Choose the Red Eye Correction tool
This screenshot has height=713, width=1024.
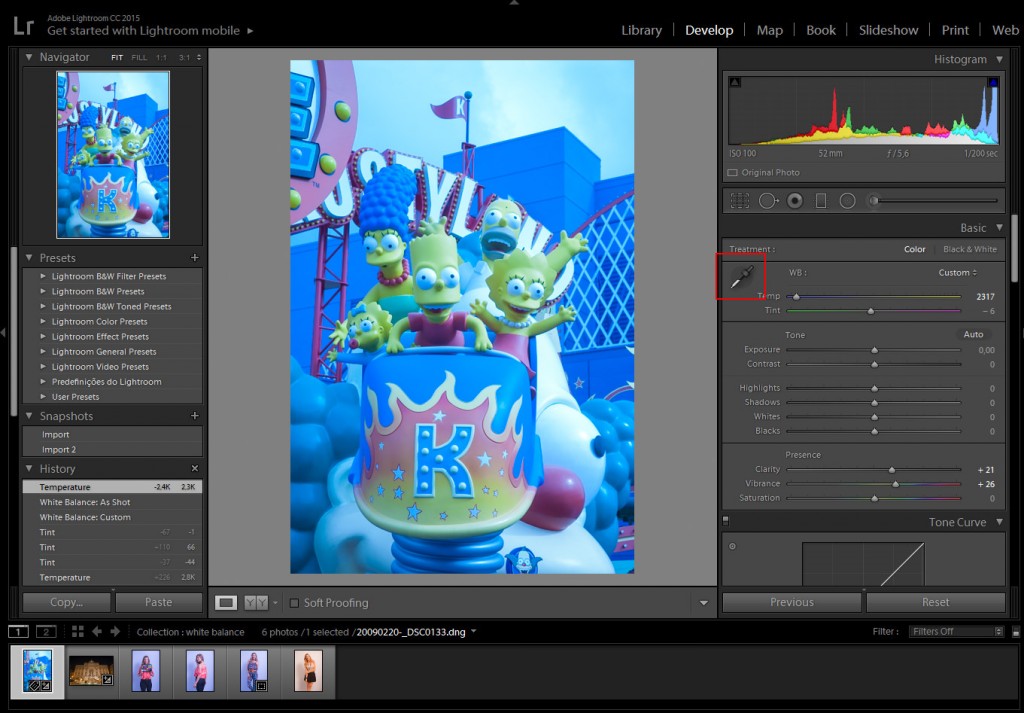(x=795, y=200)
